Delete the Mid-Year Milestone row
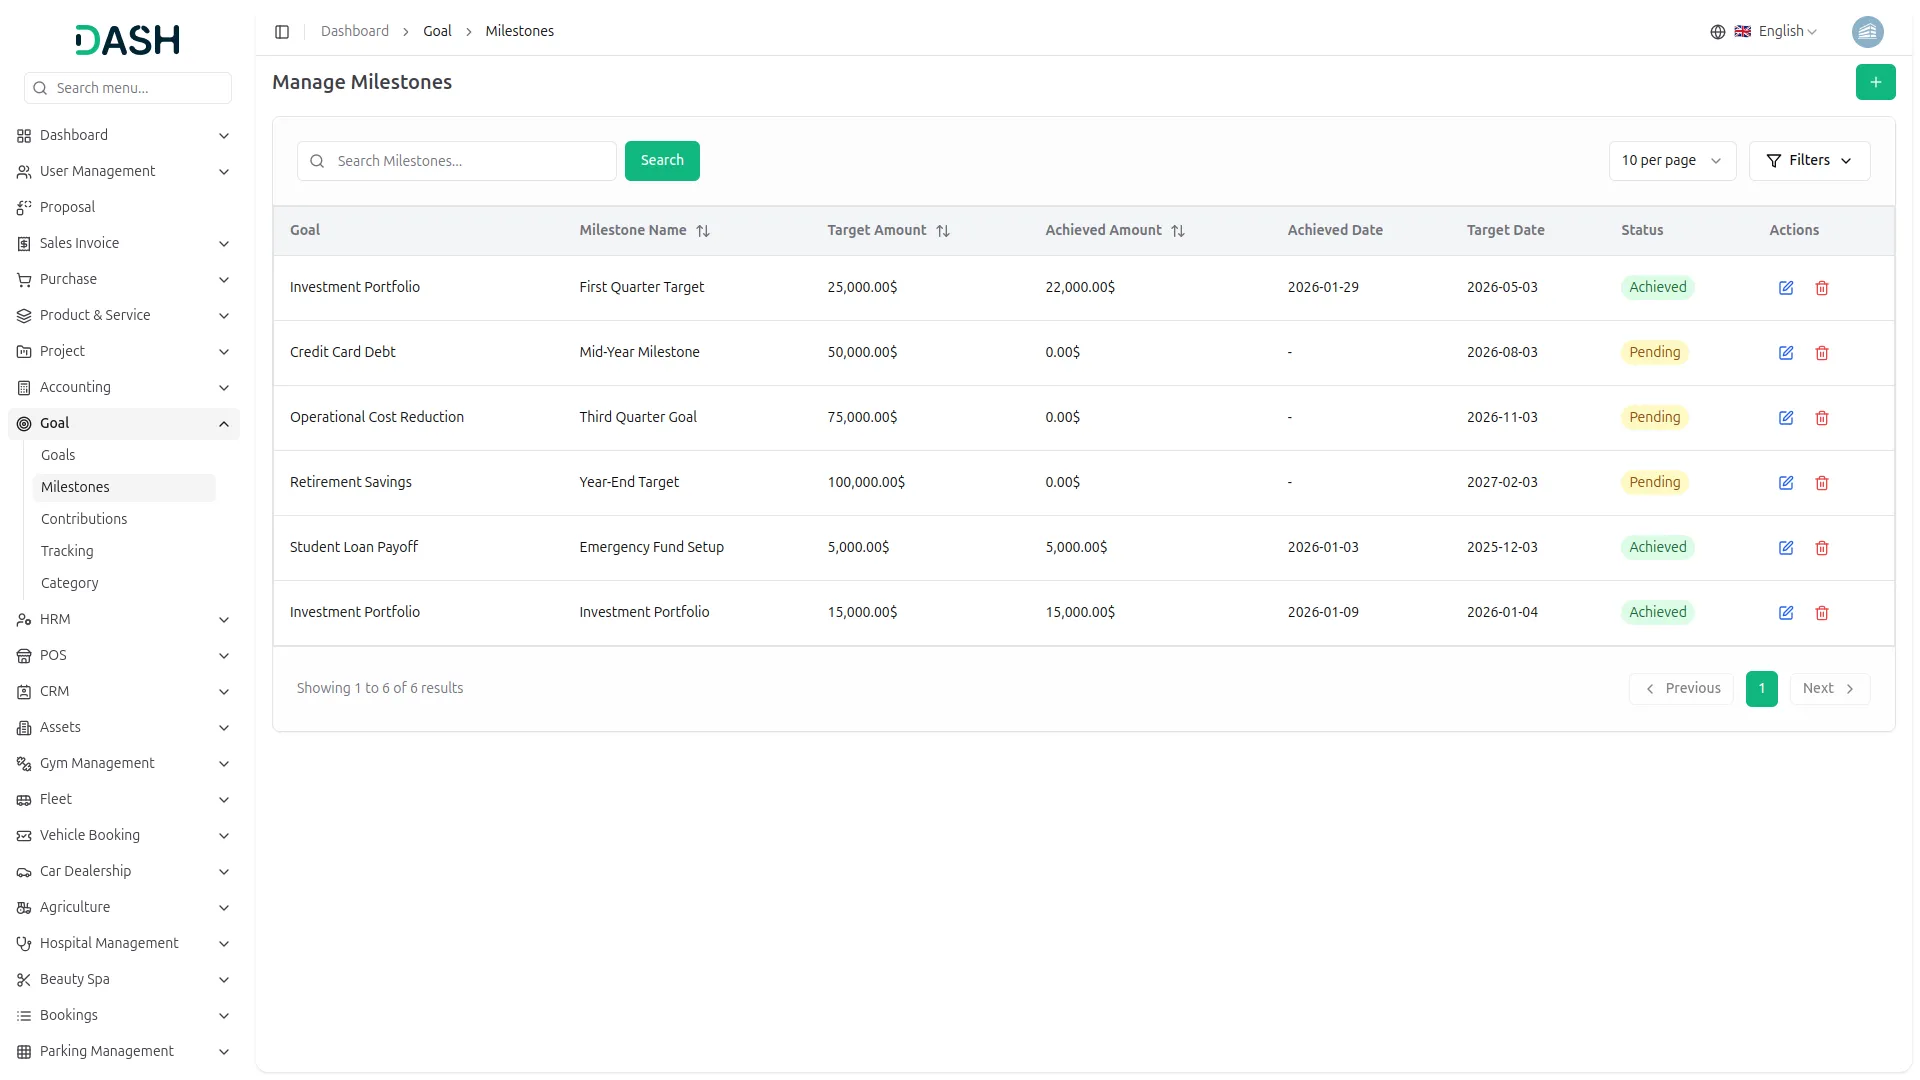 (x=1821, y=353)
